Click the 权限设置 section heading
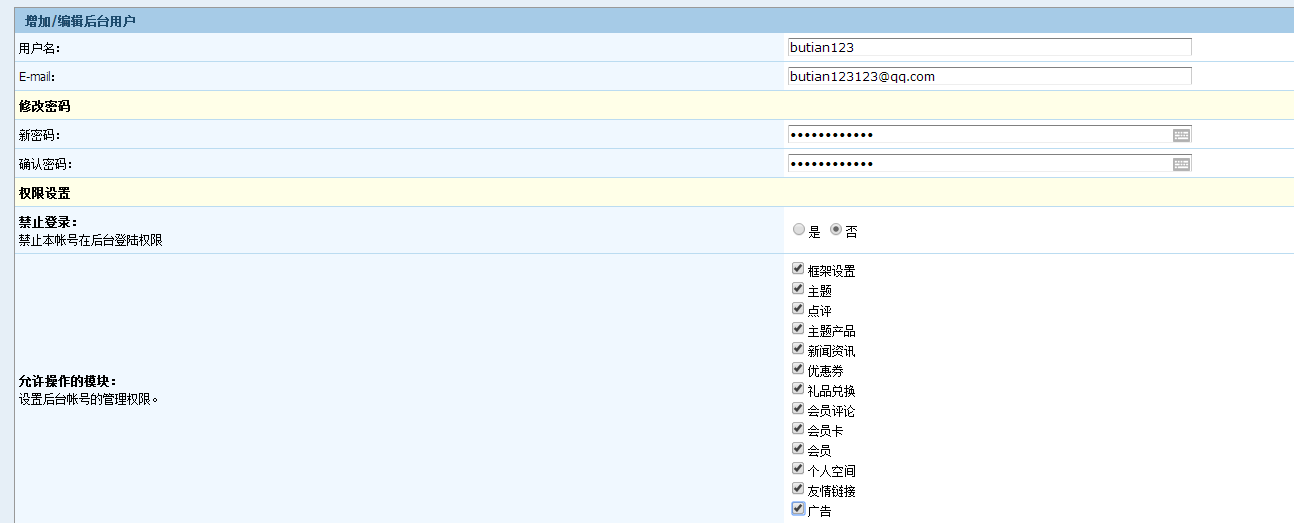1294x523 pixels. [45, 193]
